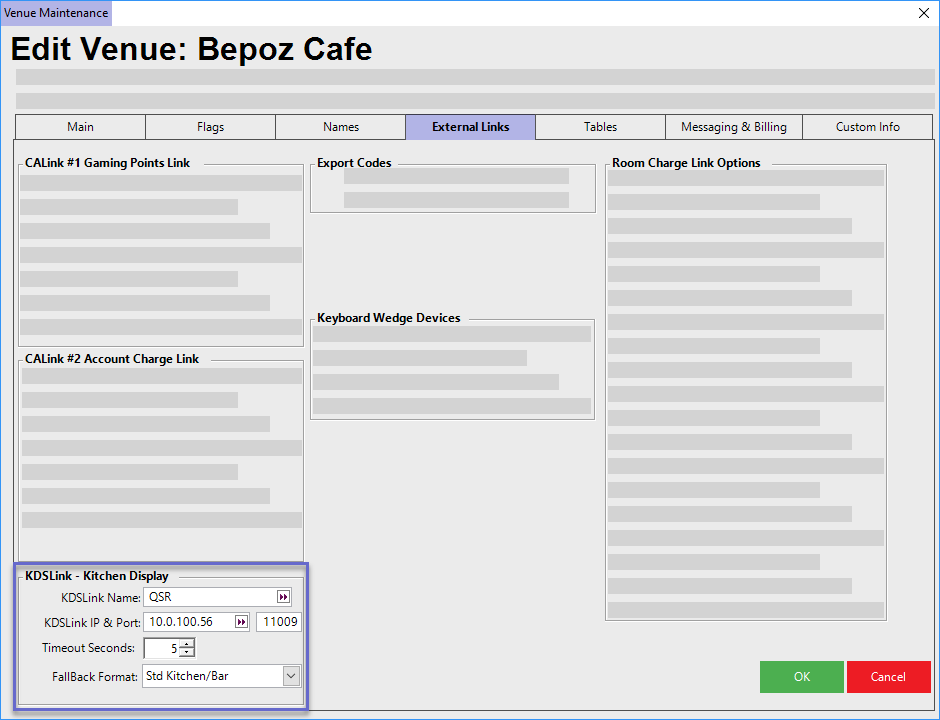The width and height of the screenshot is (940, 720).
Task: Go to the Names tab
Action: pyautogui.click(x=340, y=127)
